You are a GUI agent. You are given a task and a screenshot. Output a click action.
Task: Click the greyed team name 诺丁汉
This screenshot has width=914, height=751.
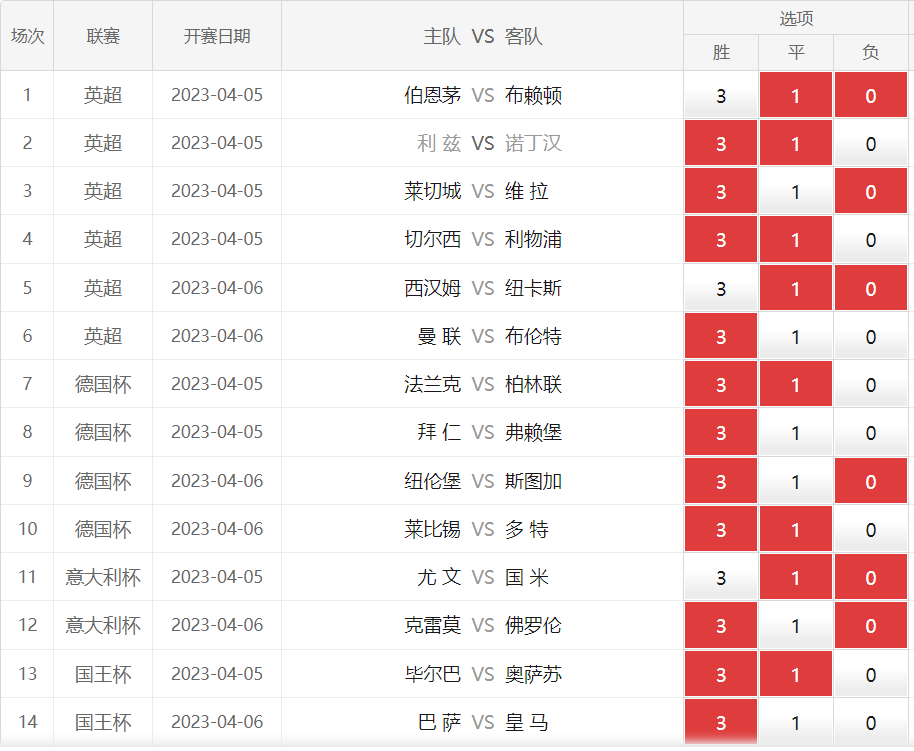coord(533,143)
